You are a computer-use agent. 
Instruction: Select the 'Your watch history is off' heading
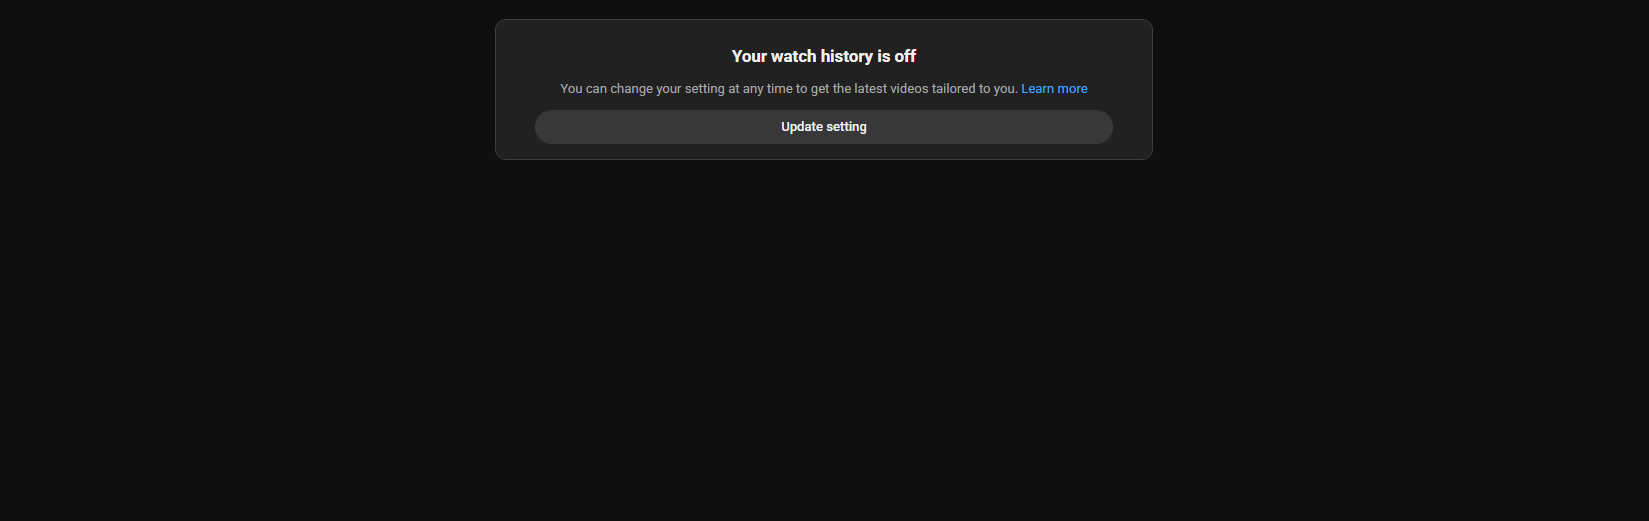823,56
